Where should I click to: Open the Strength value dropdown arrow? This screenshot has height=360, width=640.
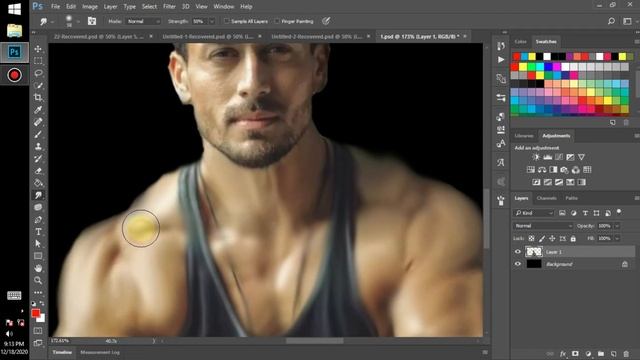coord(212,21)
